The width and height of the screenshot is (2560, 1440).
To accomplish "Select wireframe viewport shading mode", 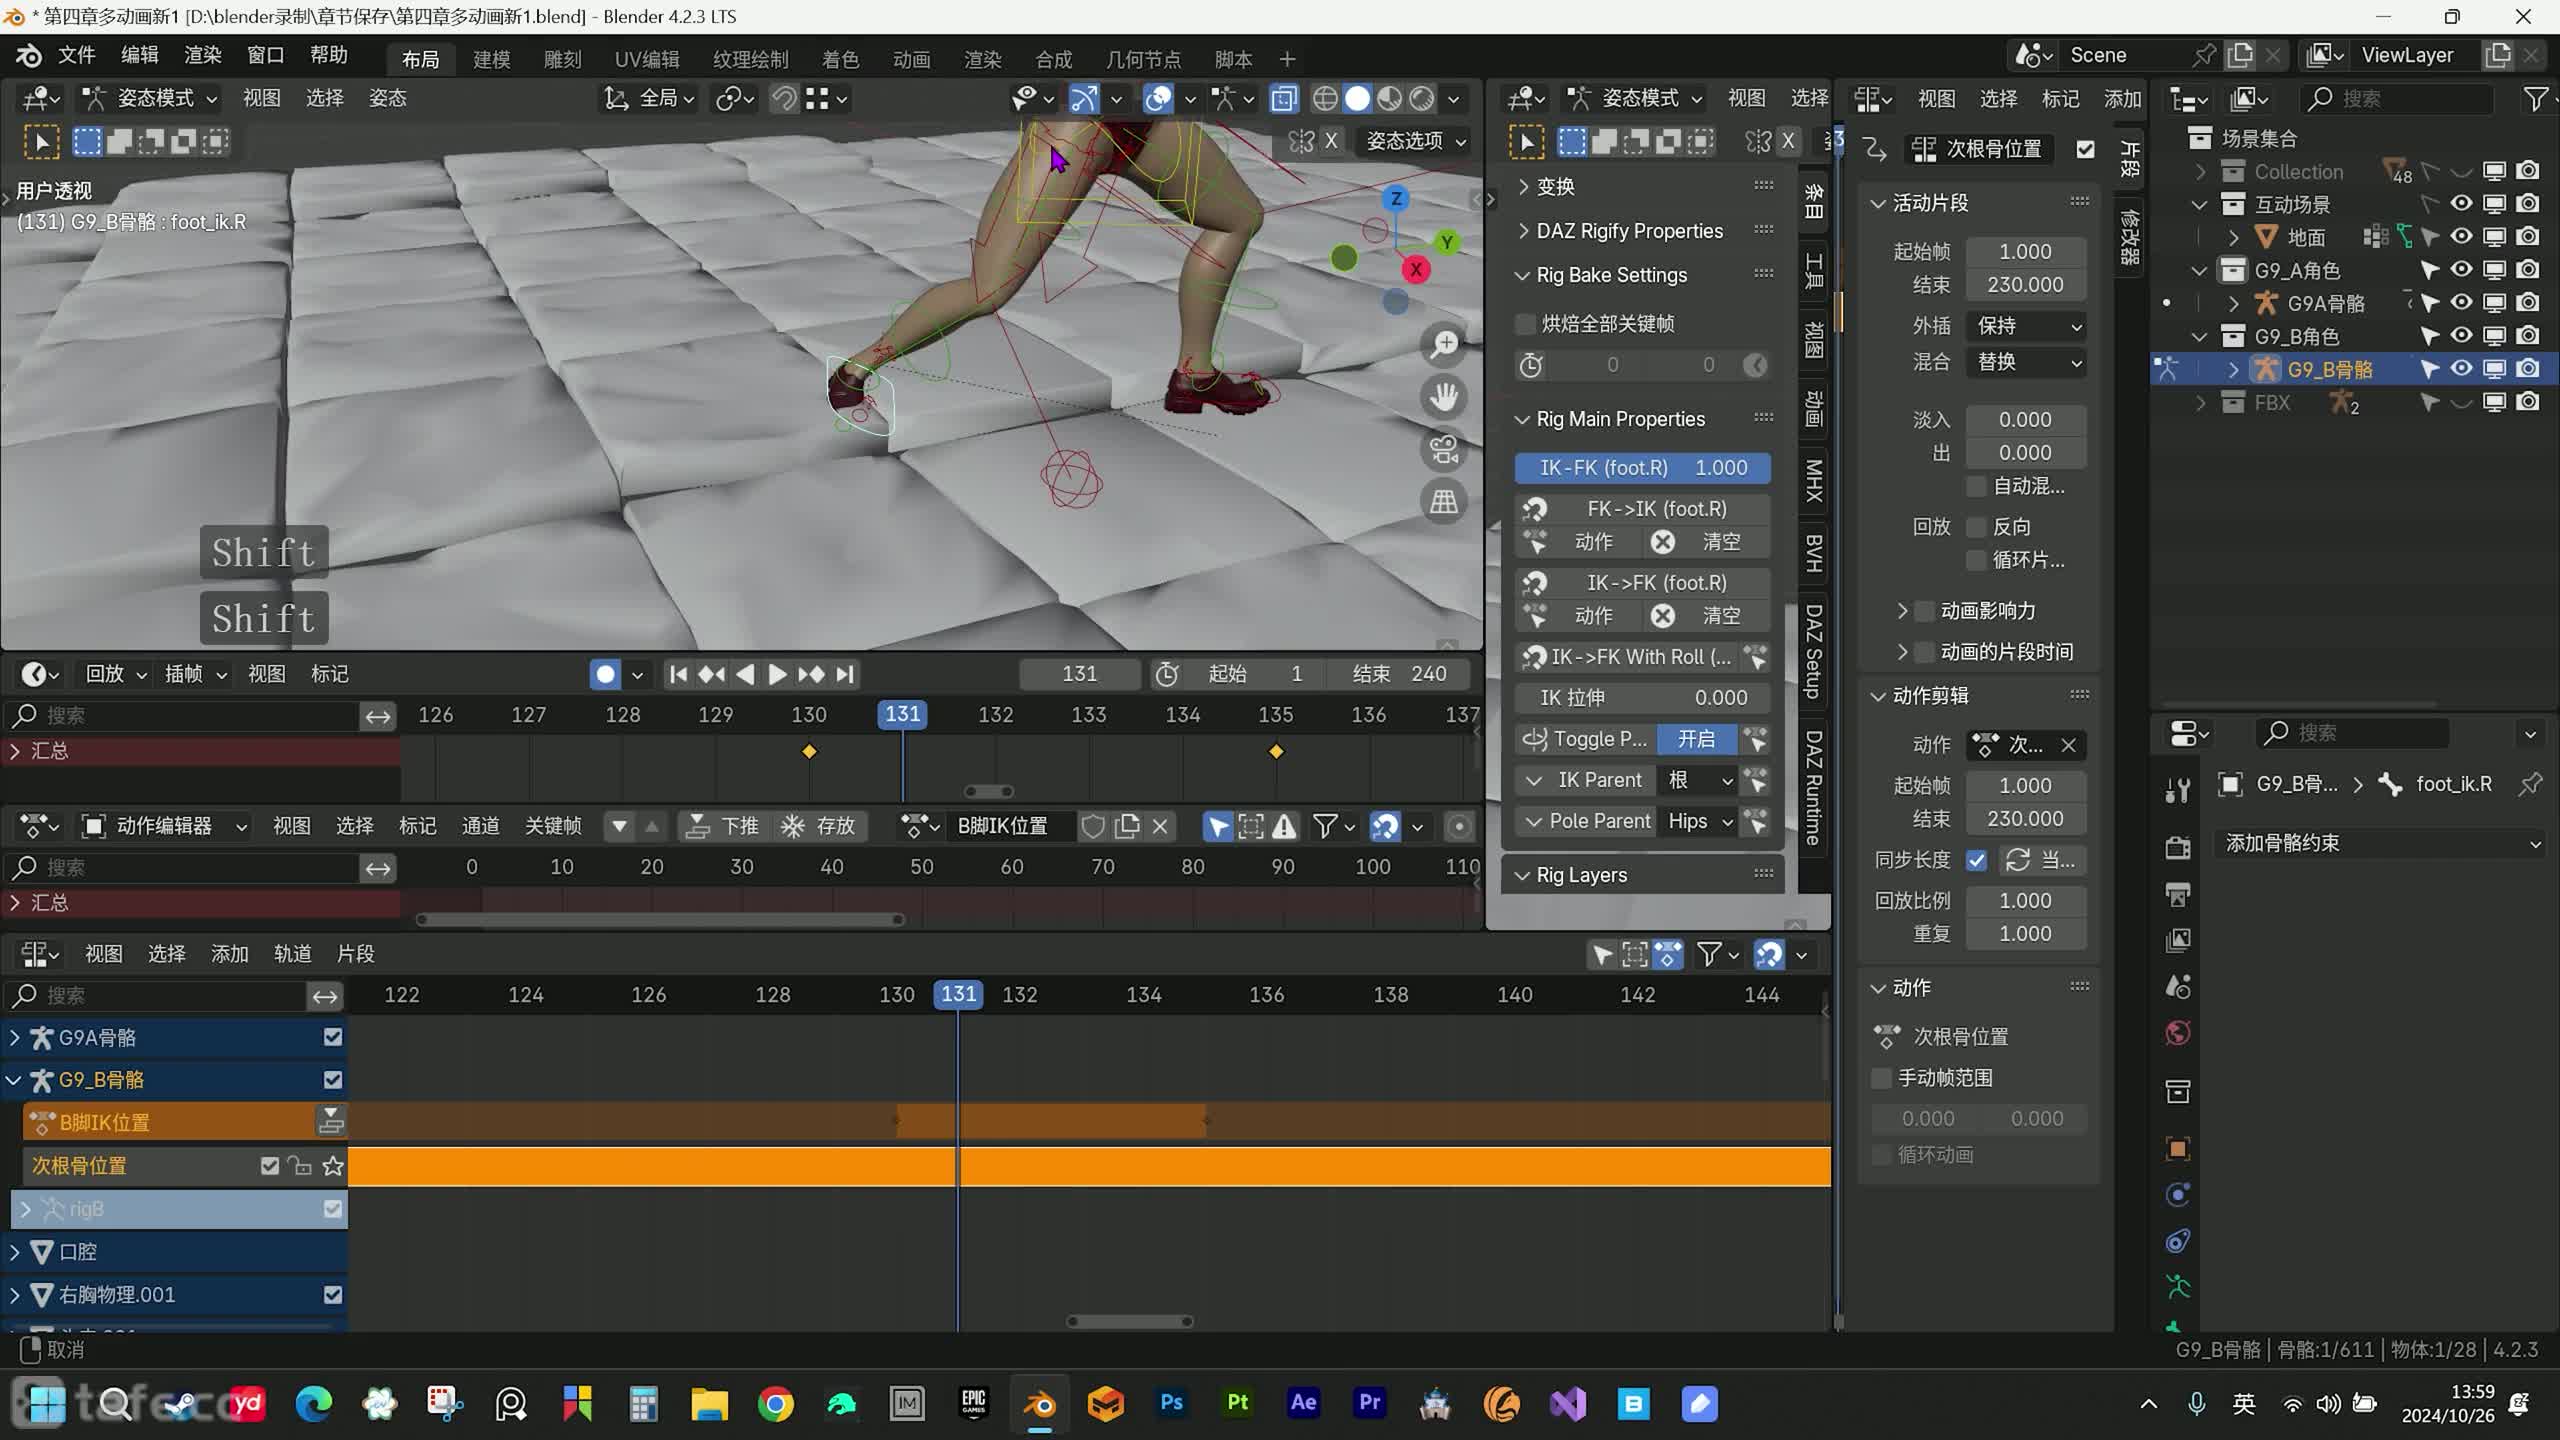I will (1325, 98).
